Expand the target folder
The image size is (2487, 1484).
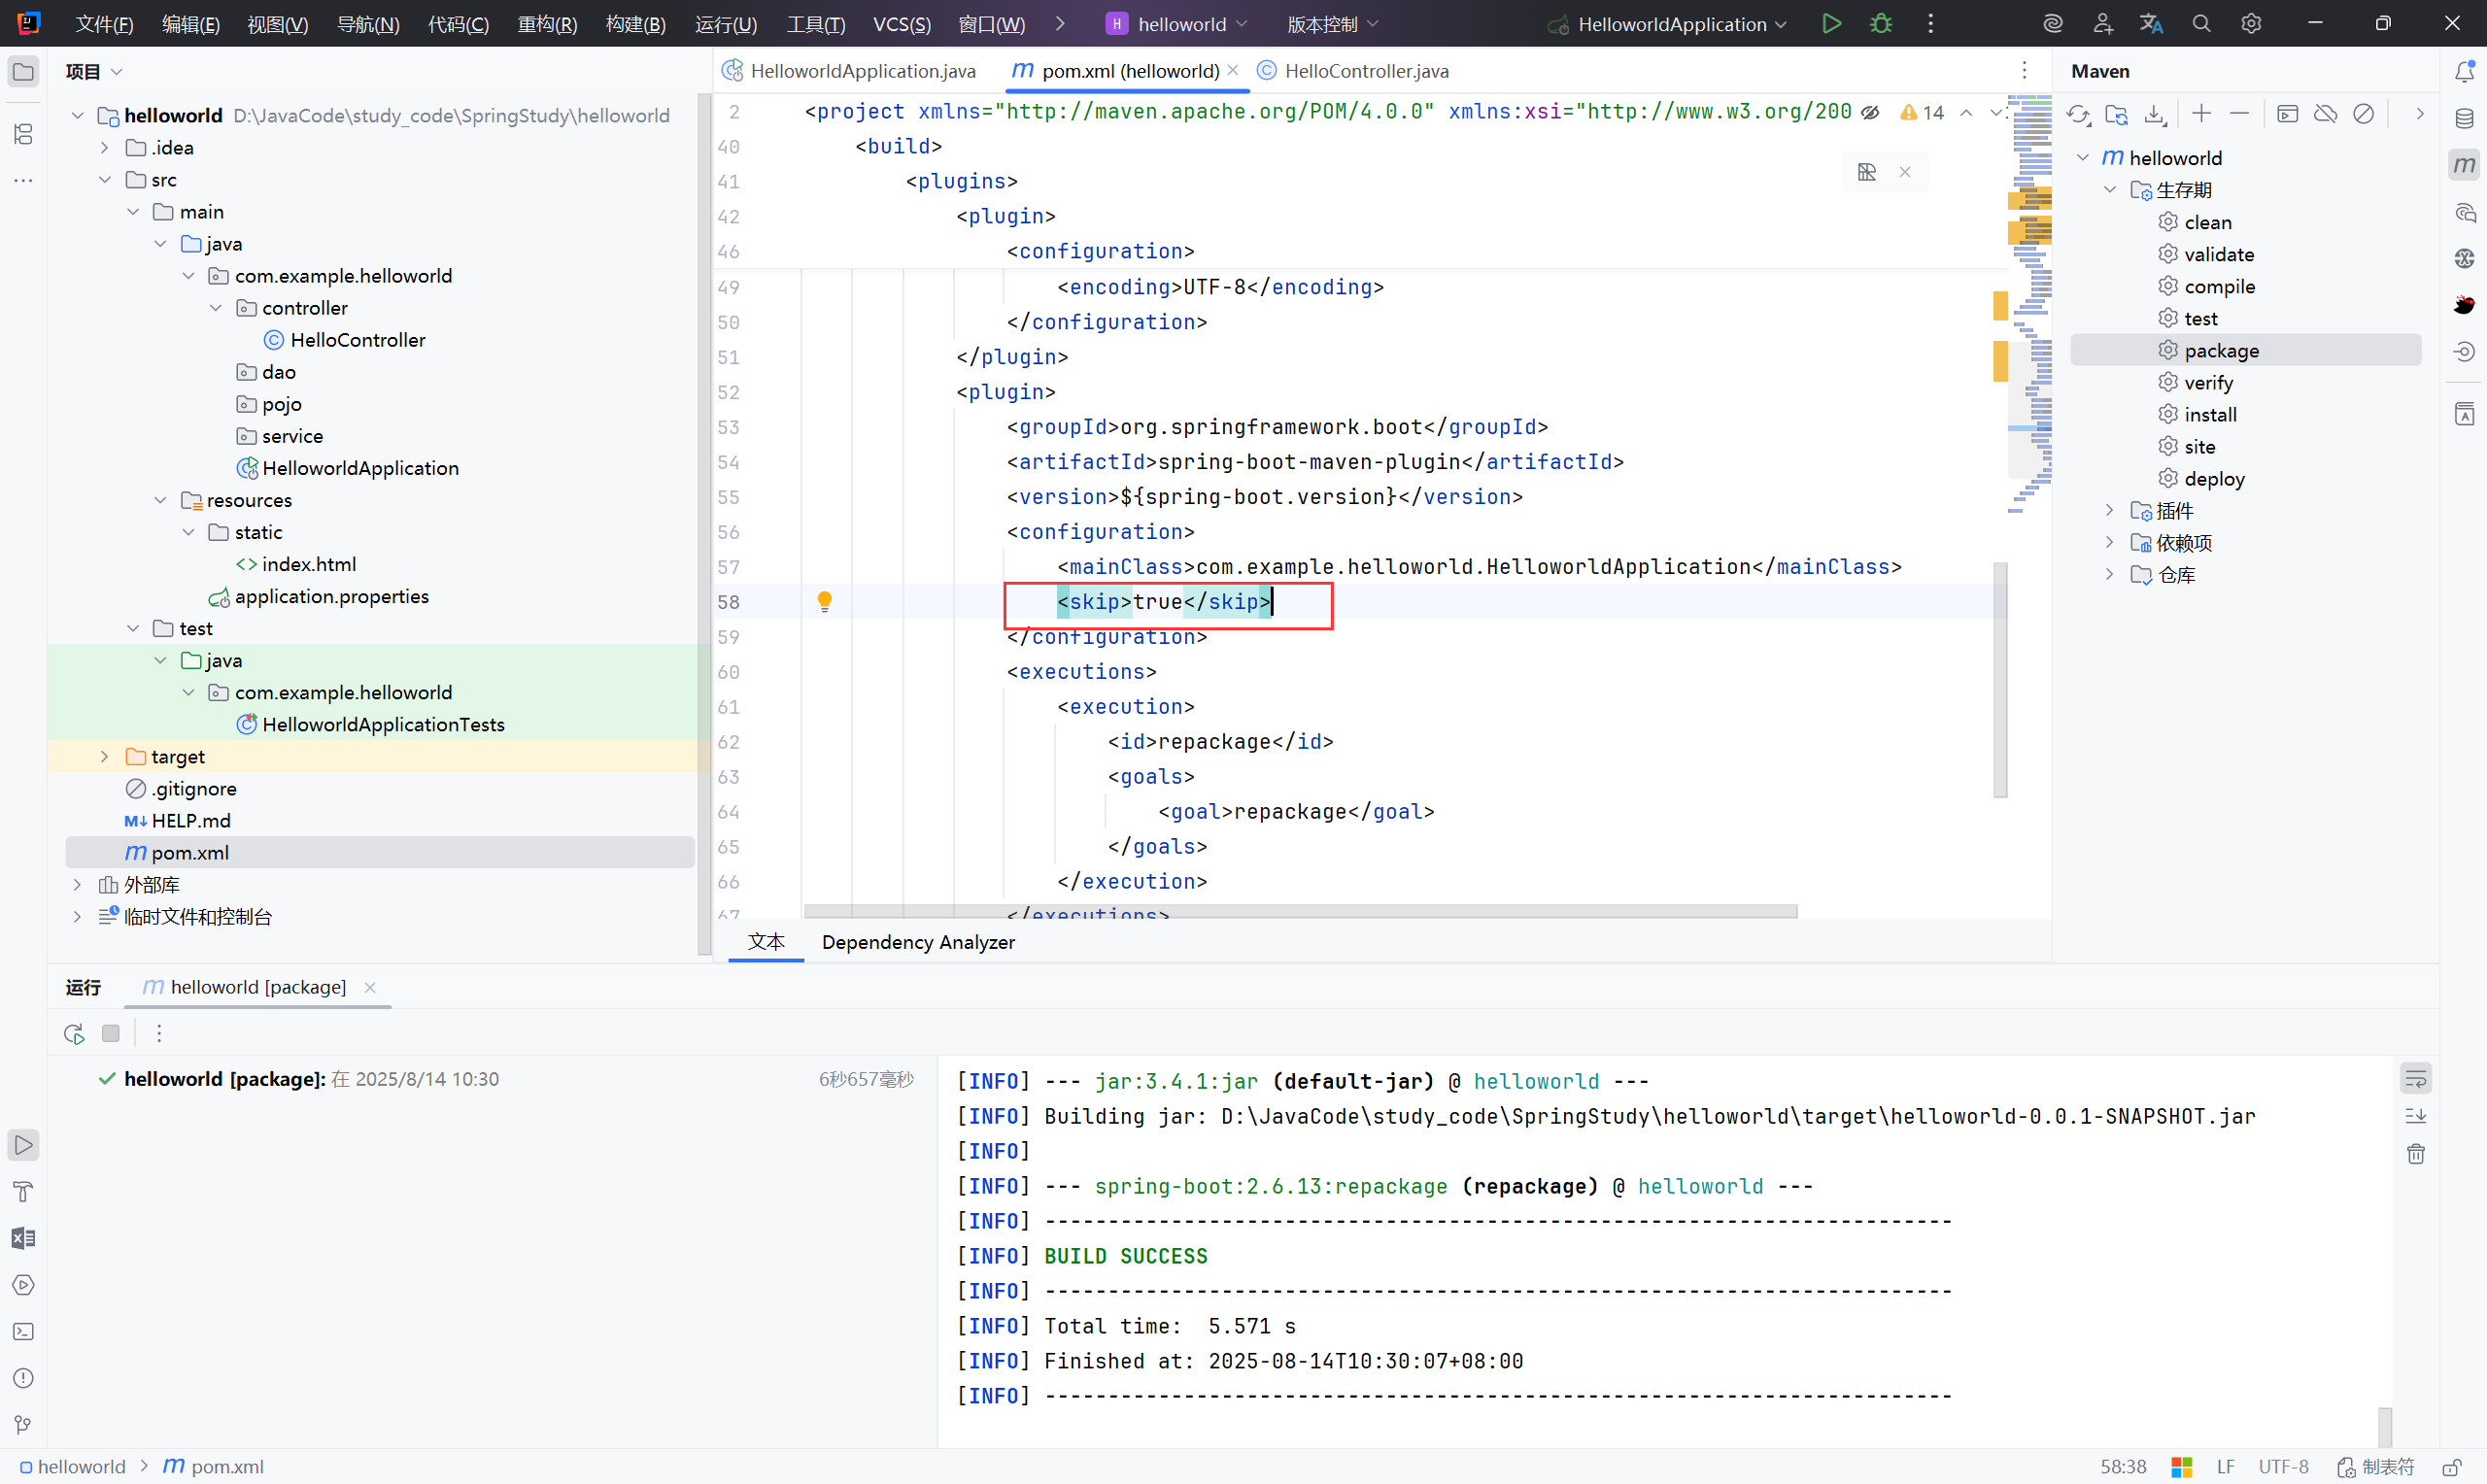pos(104,757)
